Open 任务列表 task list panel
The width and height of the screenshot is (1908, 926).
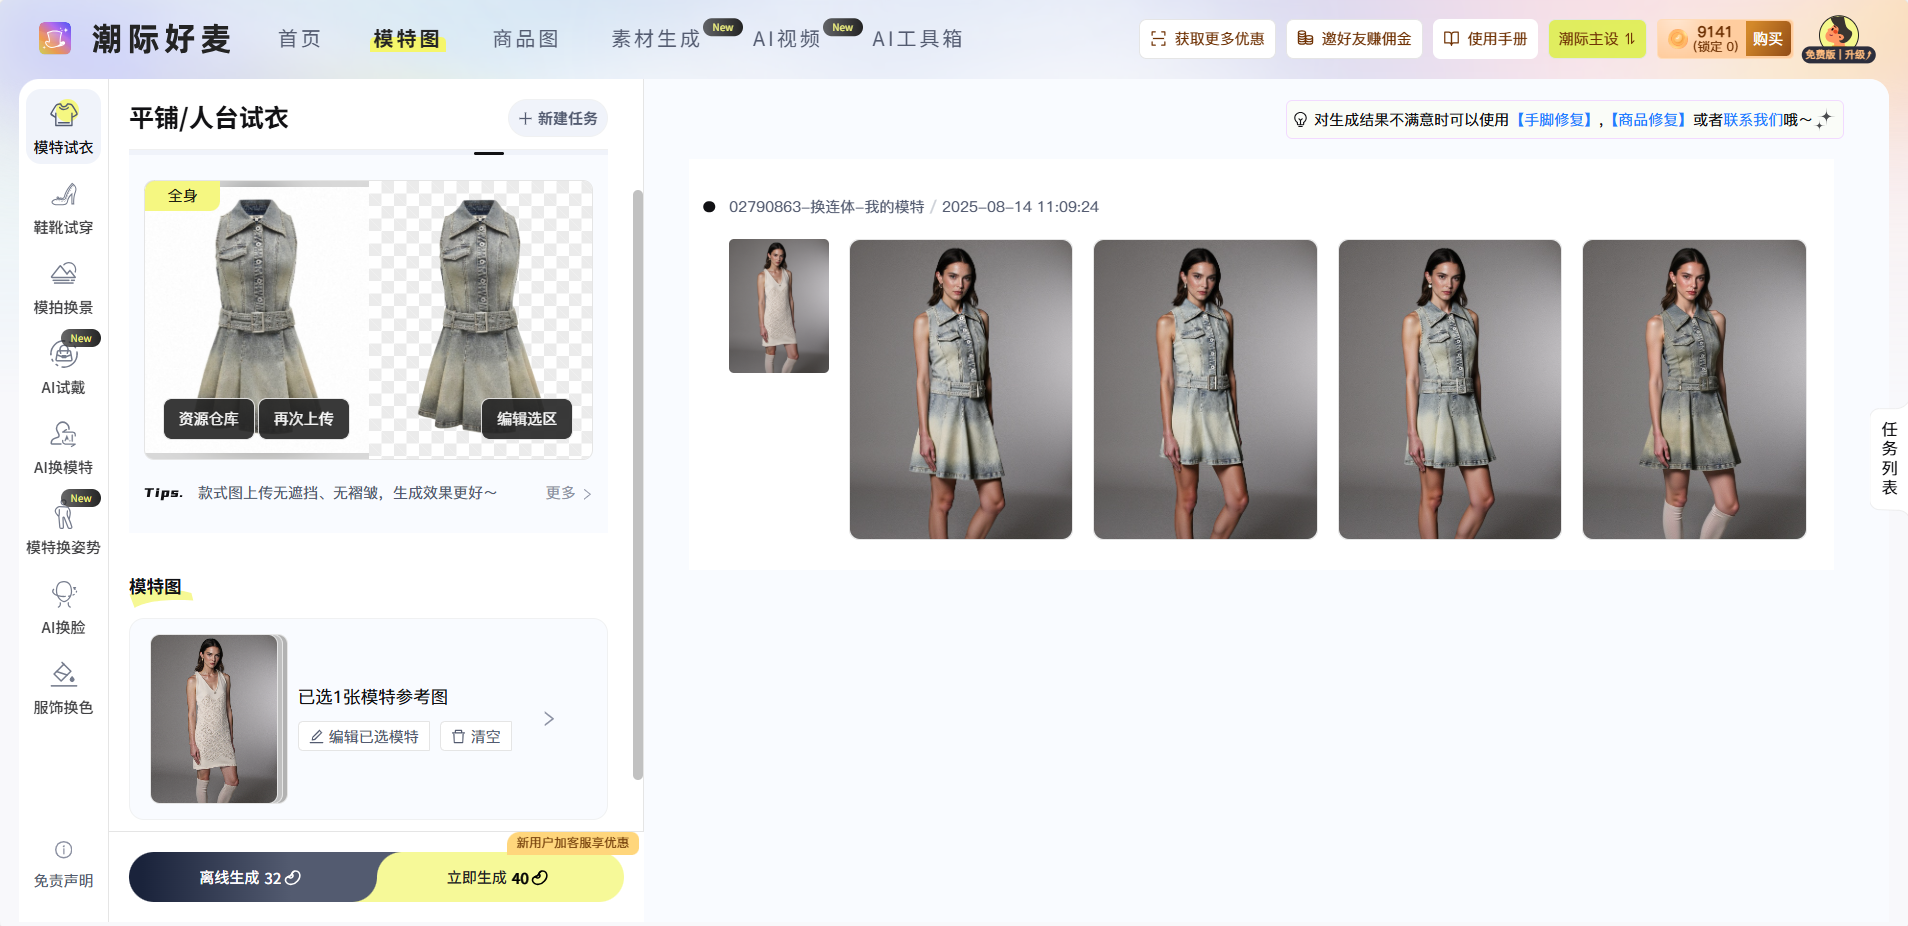point(1889,458)
